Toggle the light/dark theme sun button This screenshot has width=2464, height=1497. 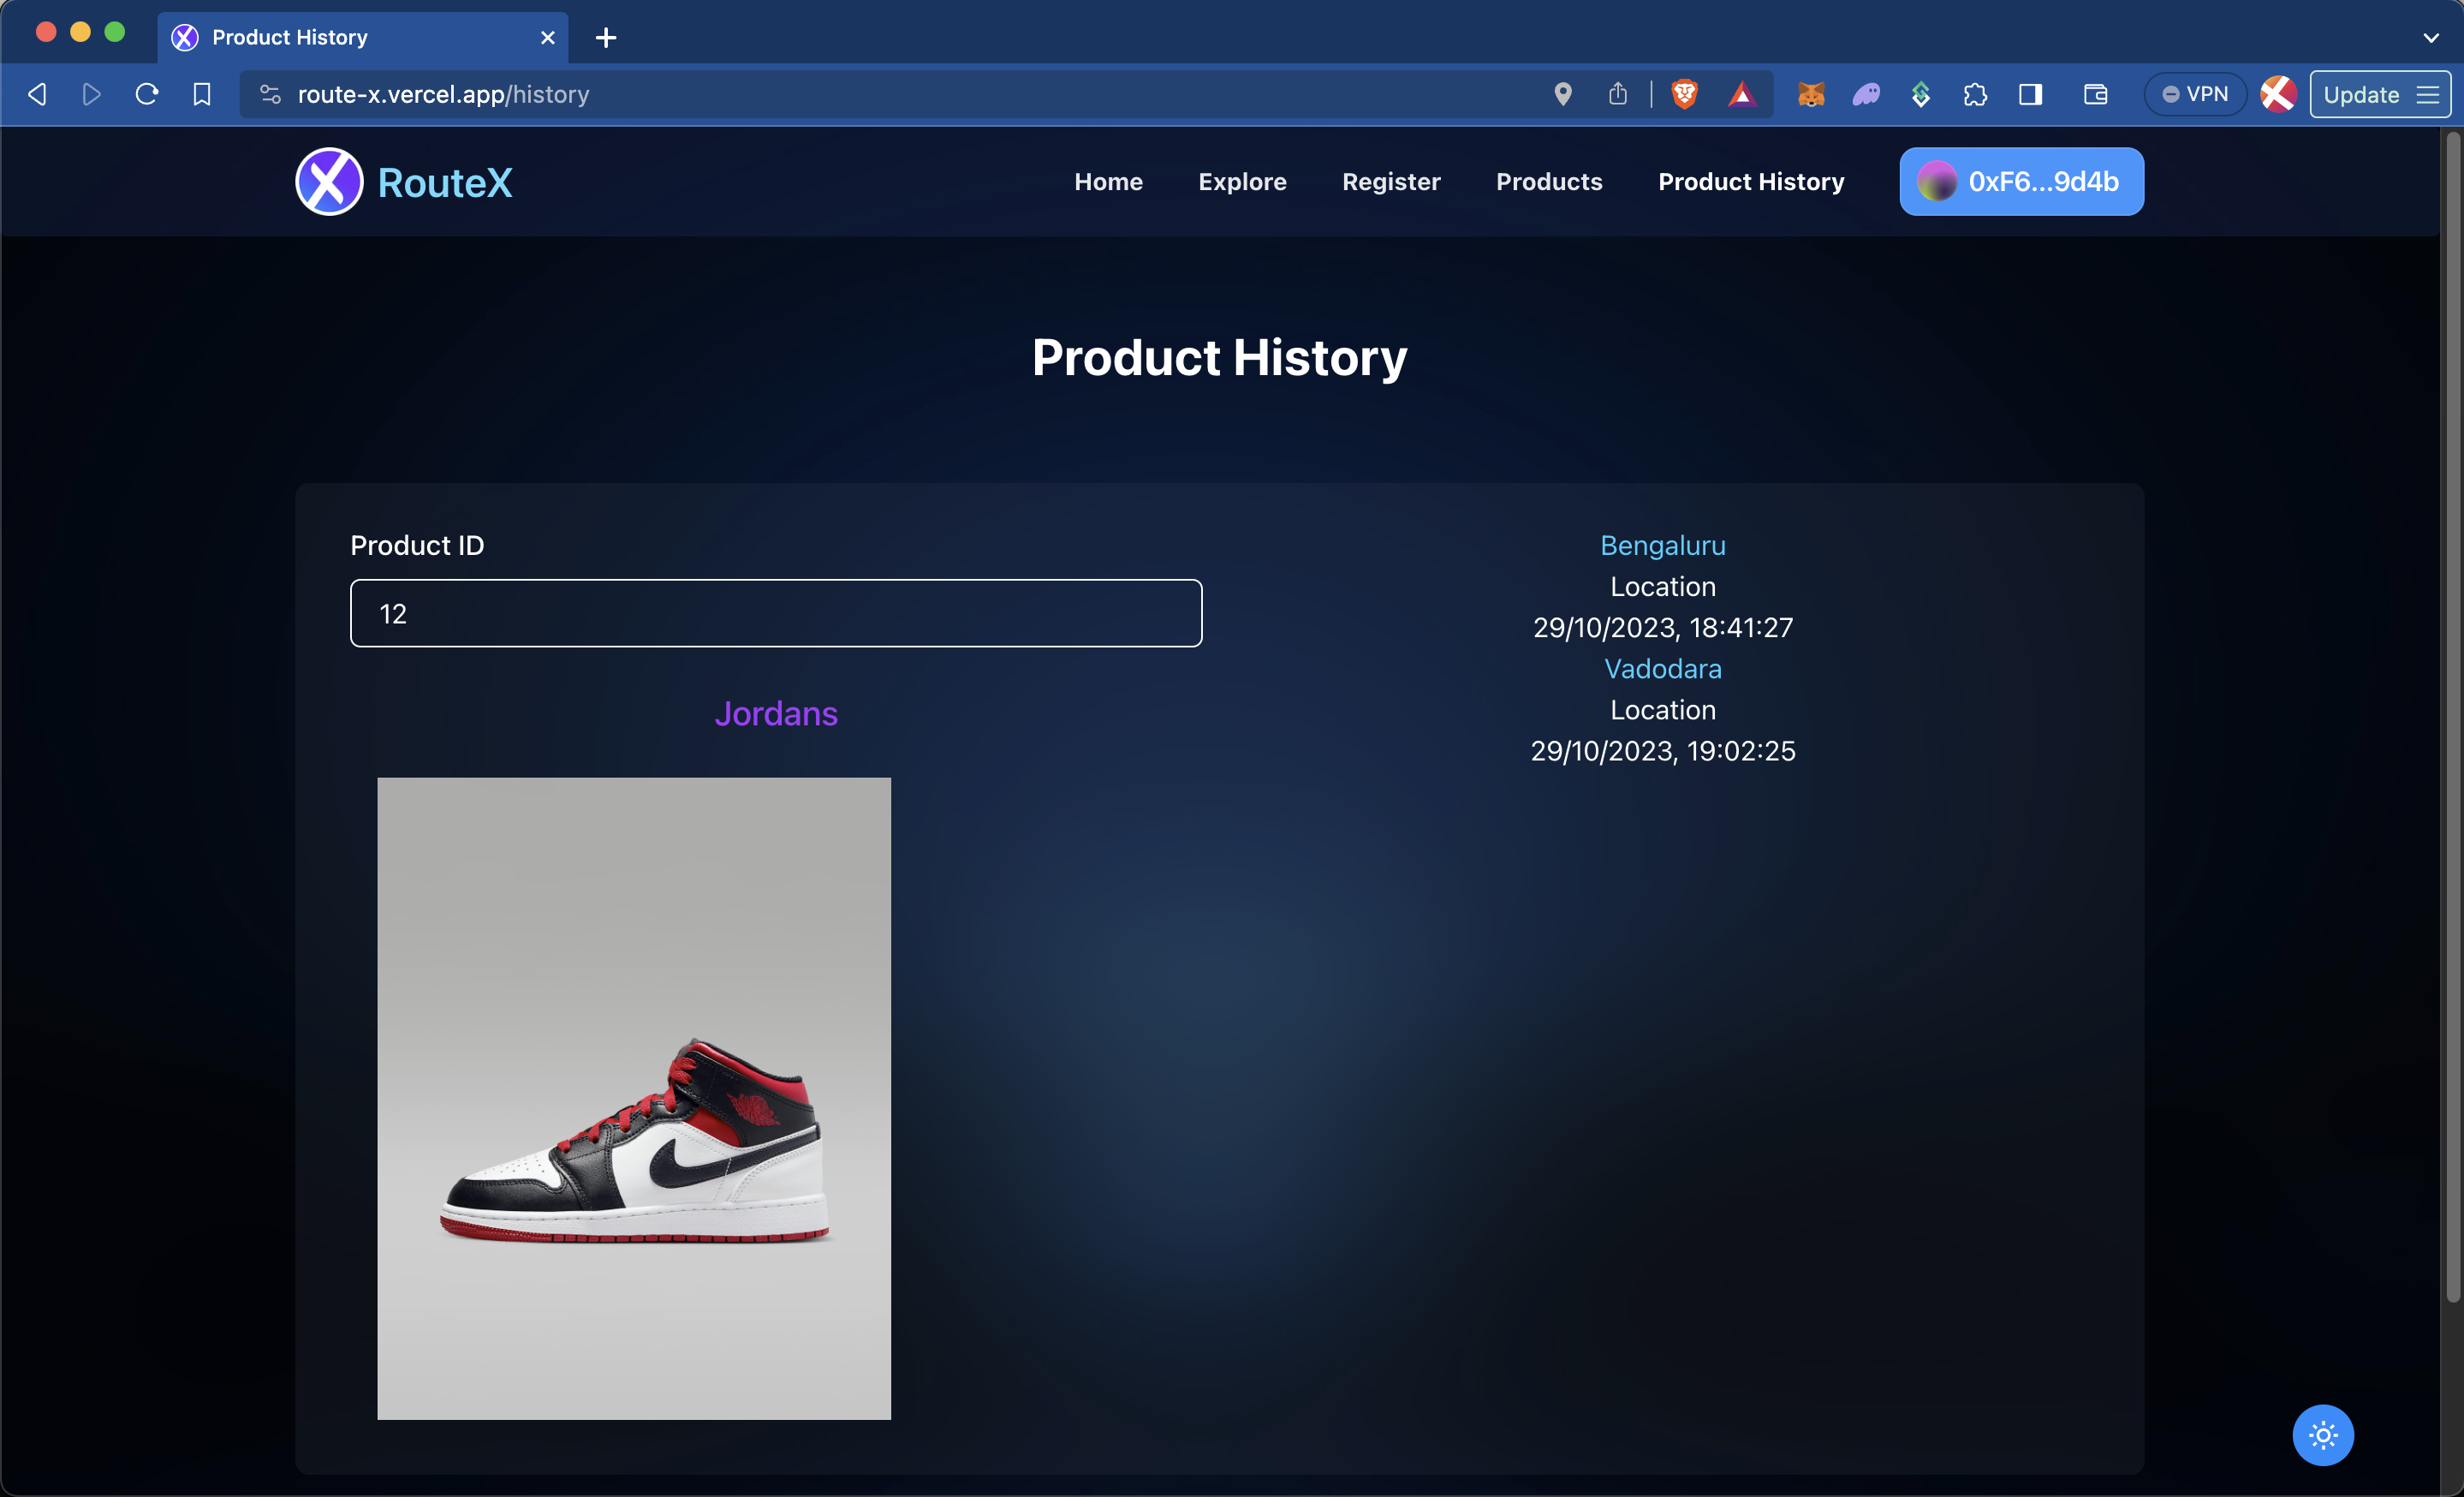(x=2322, y=1435)
